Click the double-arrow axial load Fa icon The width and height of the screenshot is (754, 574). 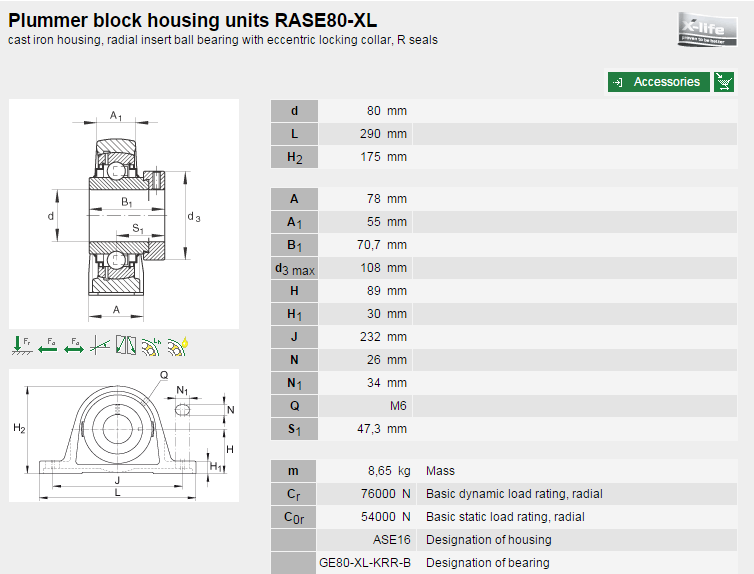(x=73, y=345)
